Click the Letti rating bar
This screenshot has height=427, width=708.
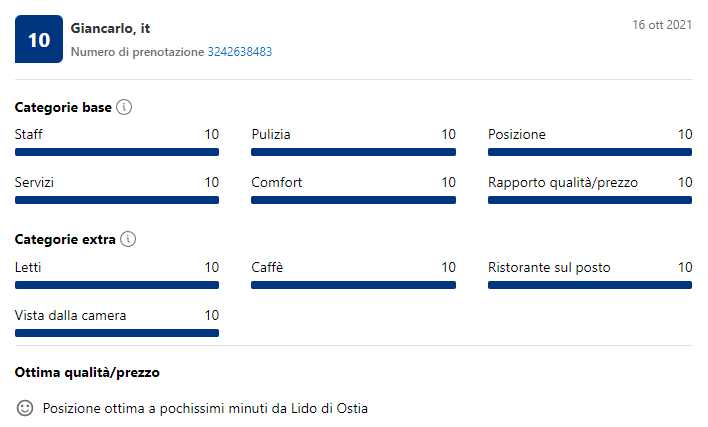point(117,285)
